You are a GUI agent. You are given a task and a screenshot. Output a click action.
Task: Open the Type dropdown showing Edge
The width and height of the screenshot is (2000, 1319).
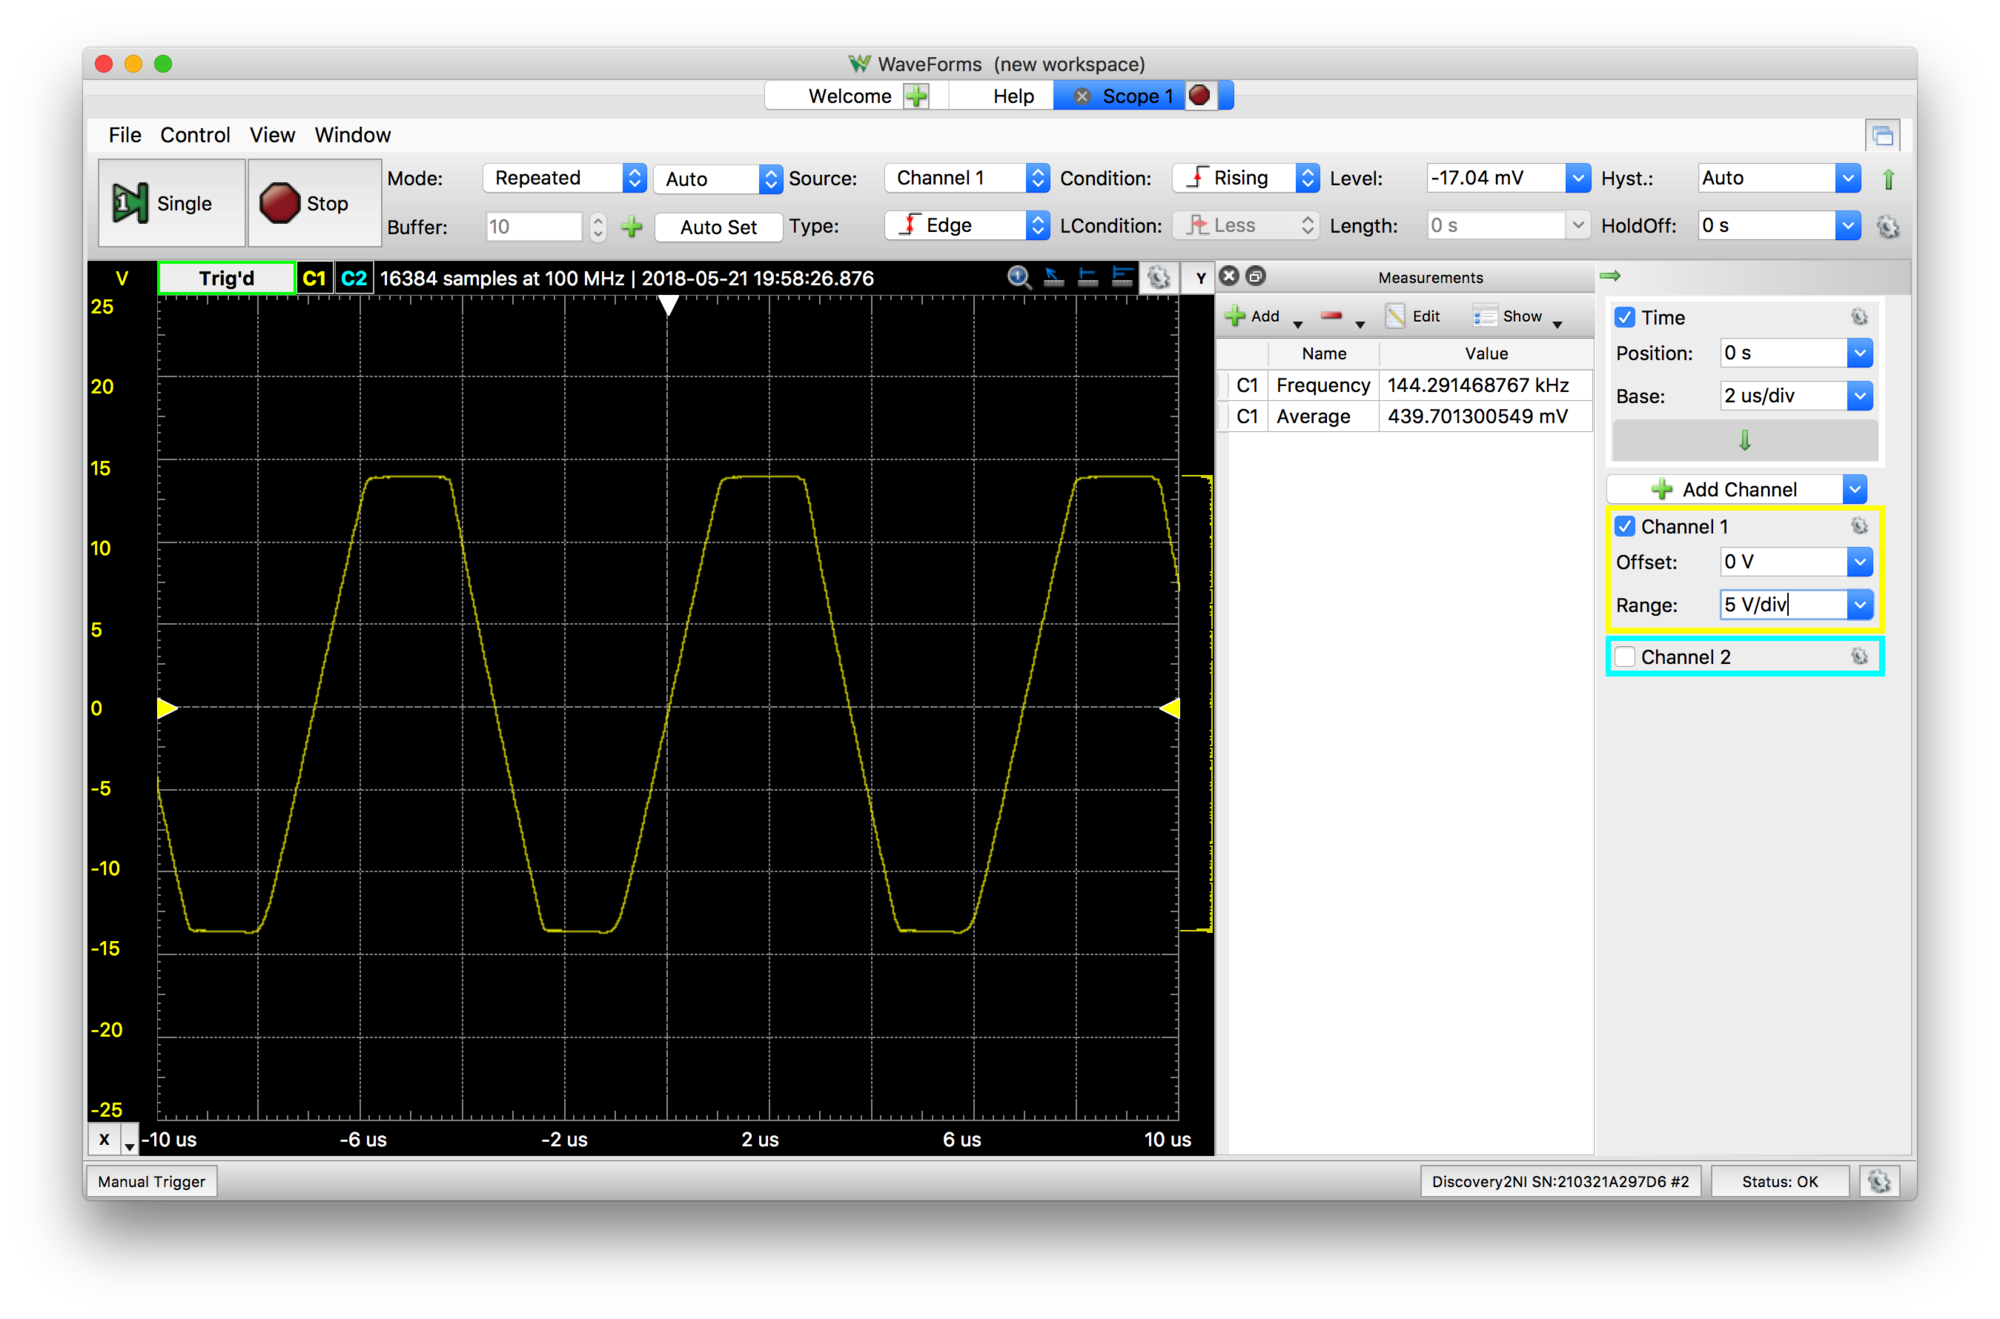click(x=967, y=226)
